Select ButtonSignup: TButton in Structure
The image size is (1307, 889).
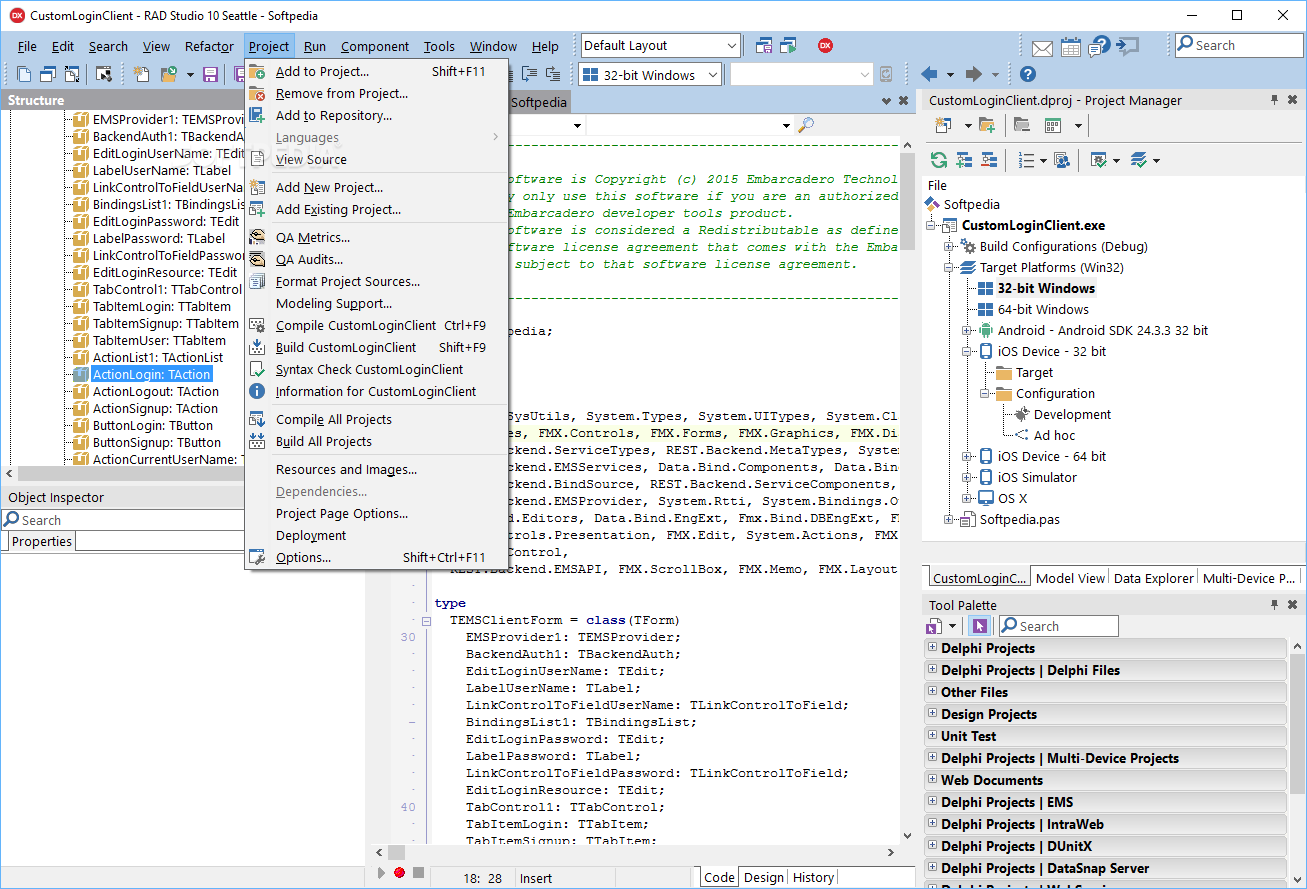click(157, 442)
